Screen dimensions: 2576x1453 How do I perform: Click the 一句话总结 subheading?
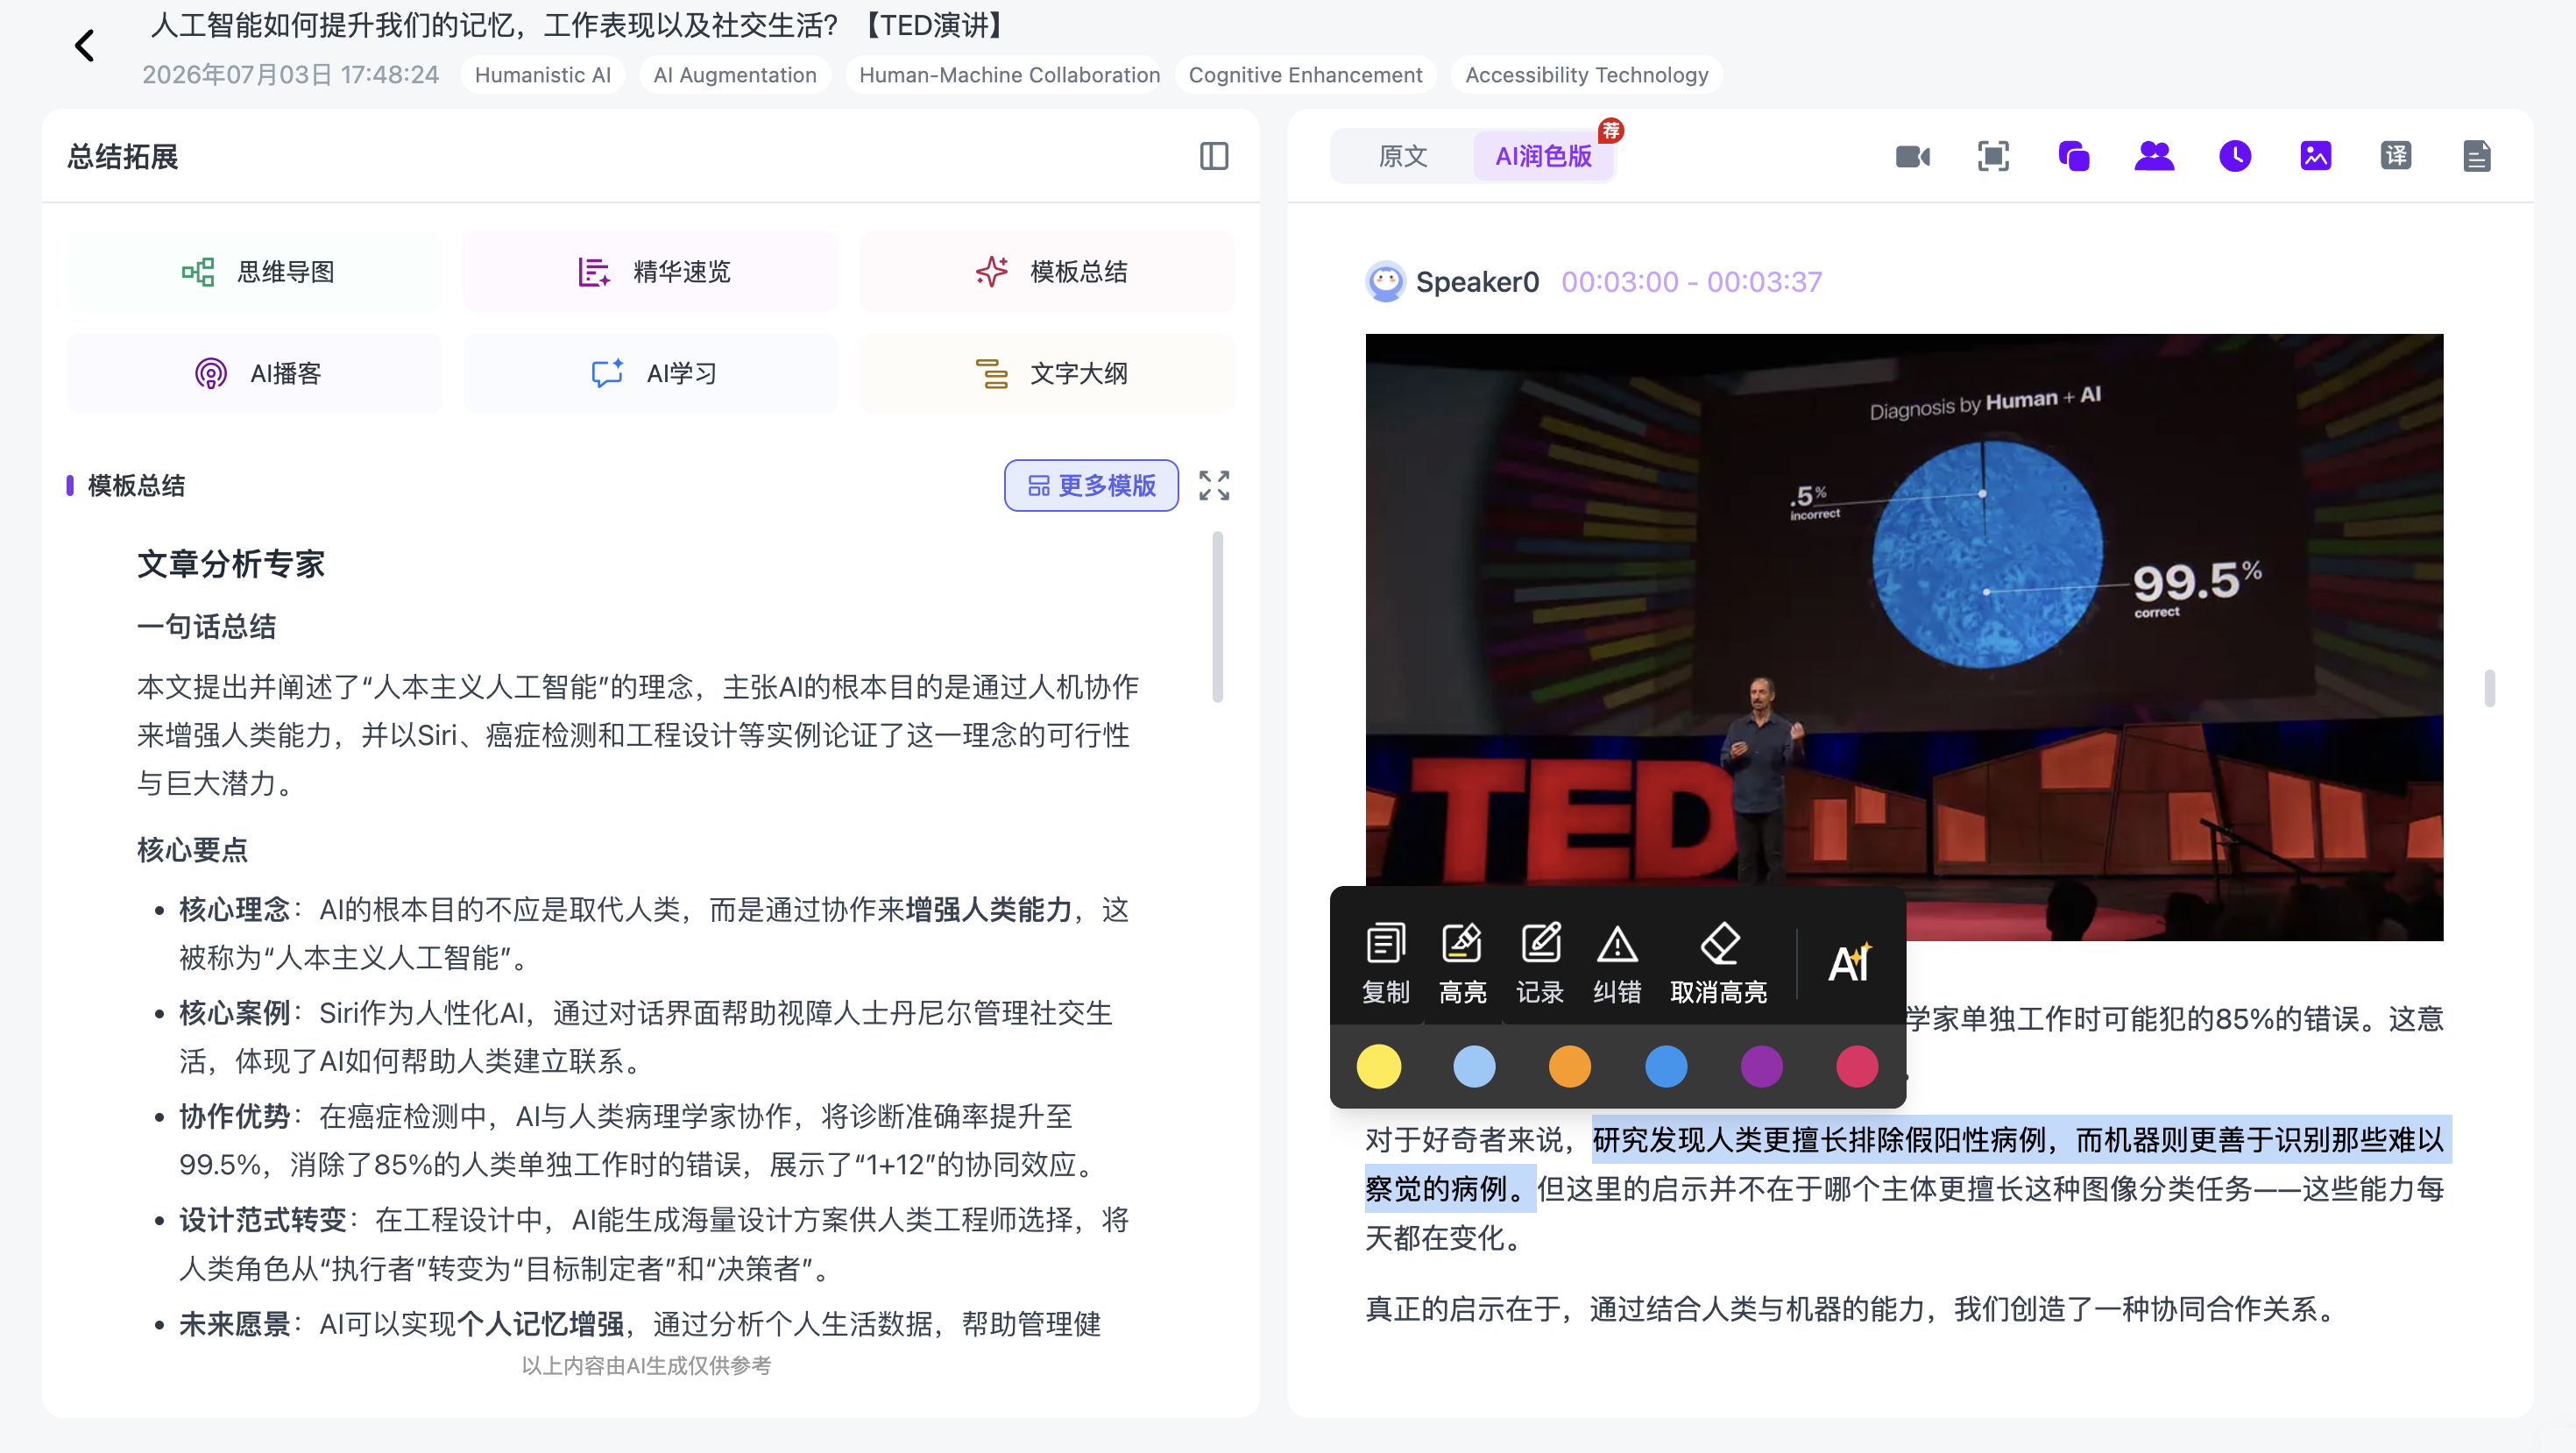coord(206,627)
